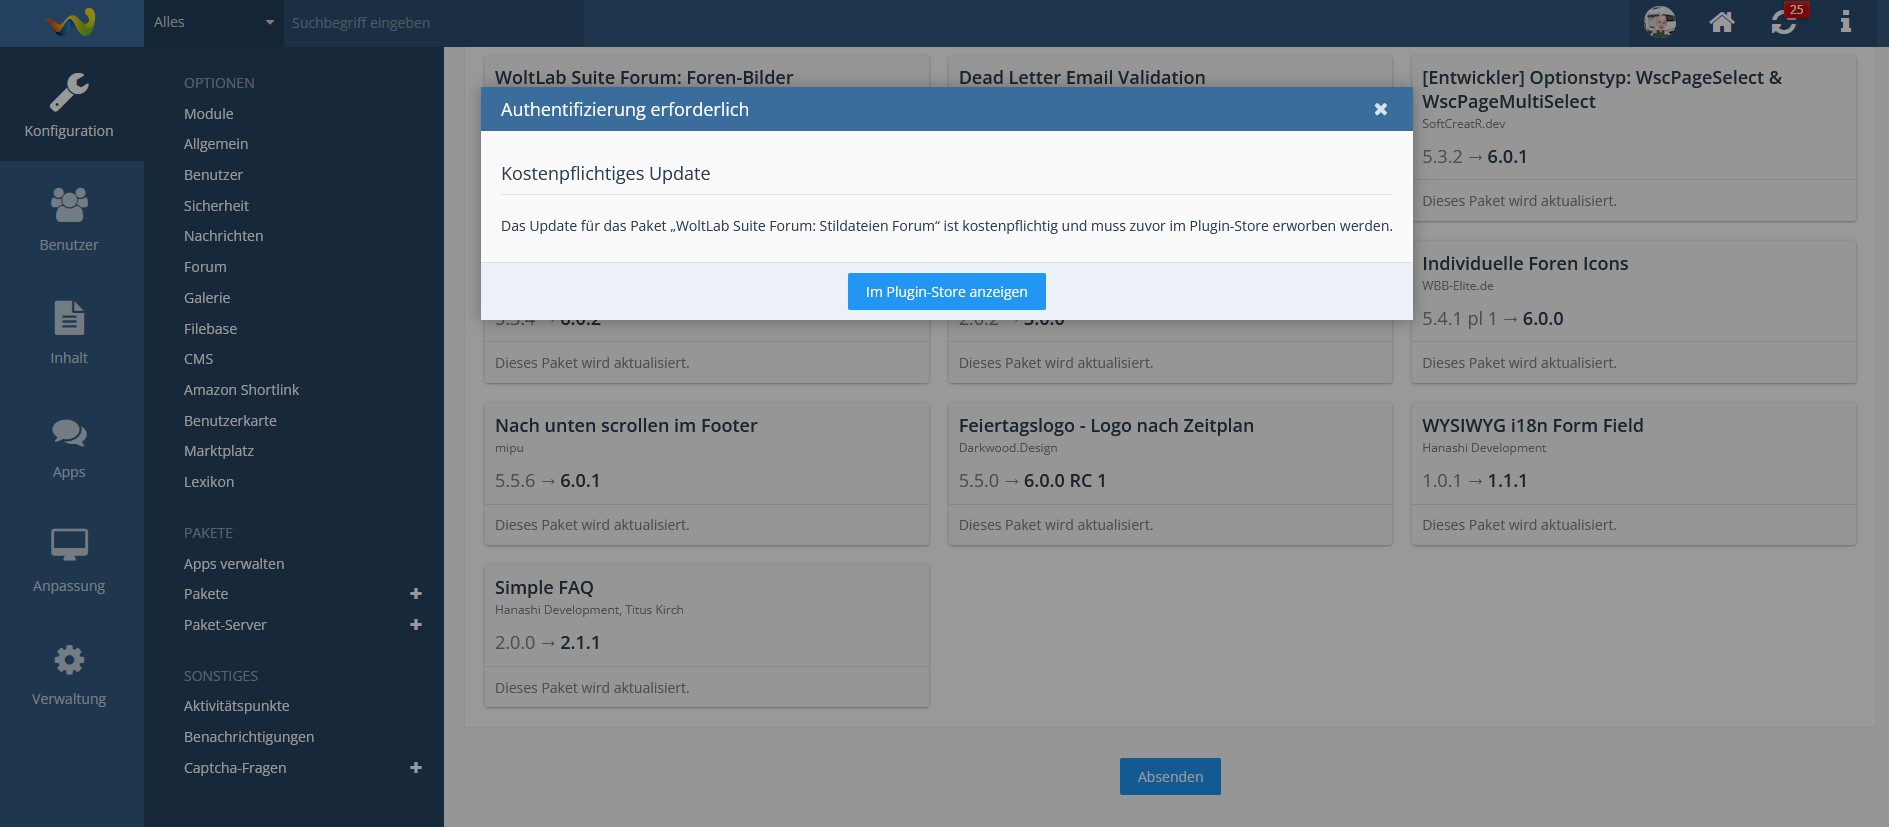Click the home icon in header
The width and height of the screenshot is (1889, 827).
(x=1721, y=22)
